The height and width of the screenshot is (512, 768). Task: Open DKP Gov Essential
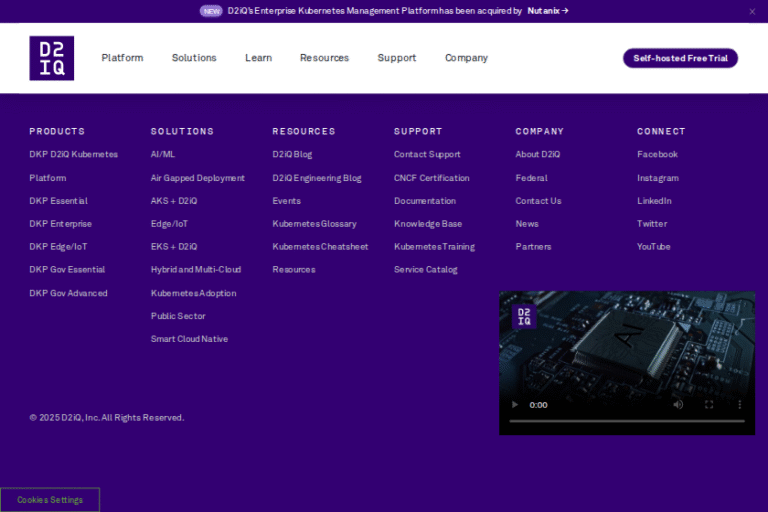tap(67, 269)
